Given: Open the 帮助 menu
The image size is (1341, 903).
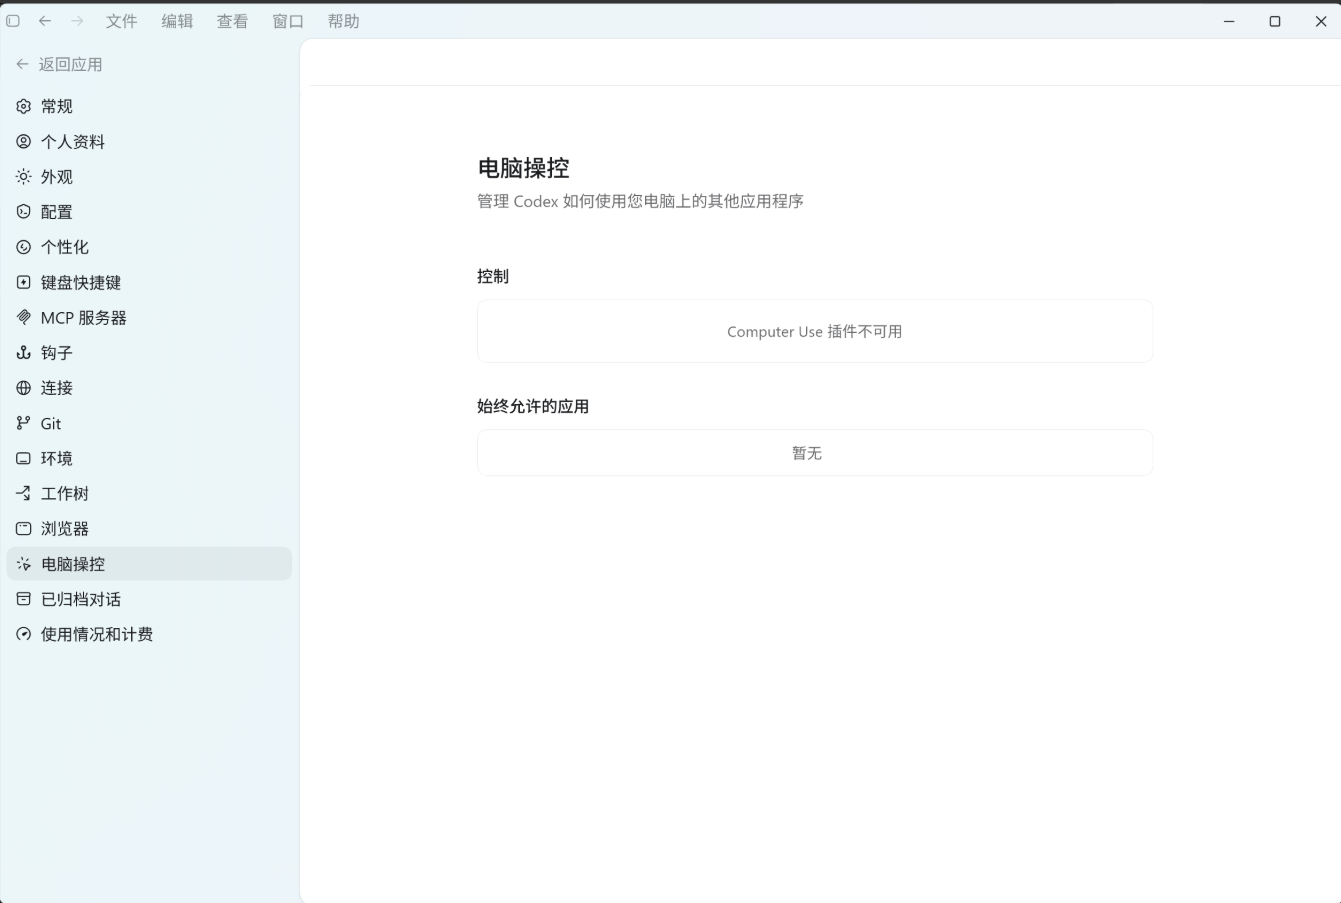Looking at the screenshot, I should pos(343,21).
